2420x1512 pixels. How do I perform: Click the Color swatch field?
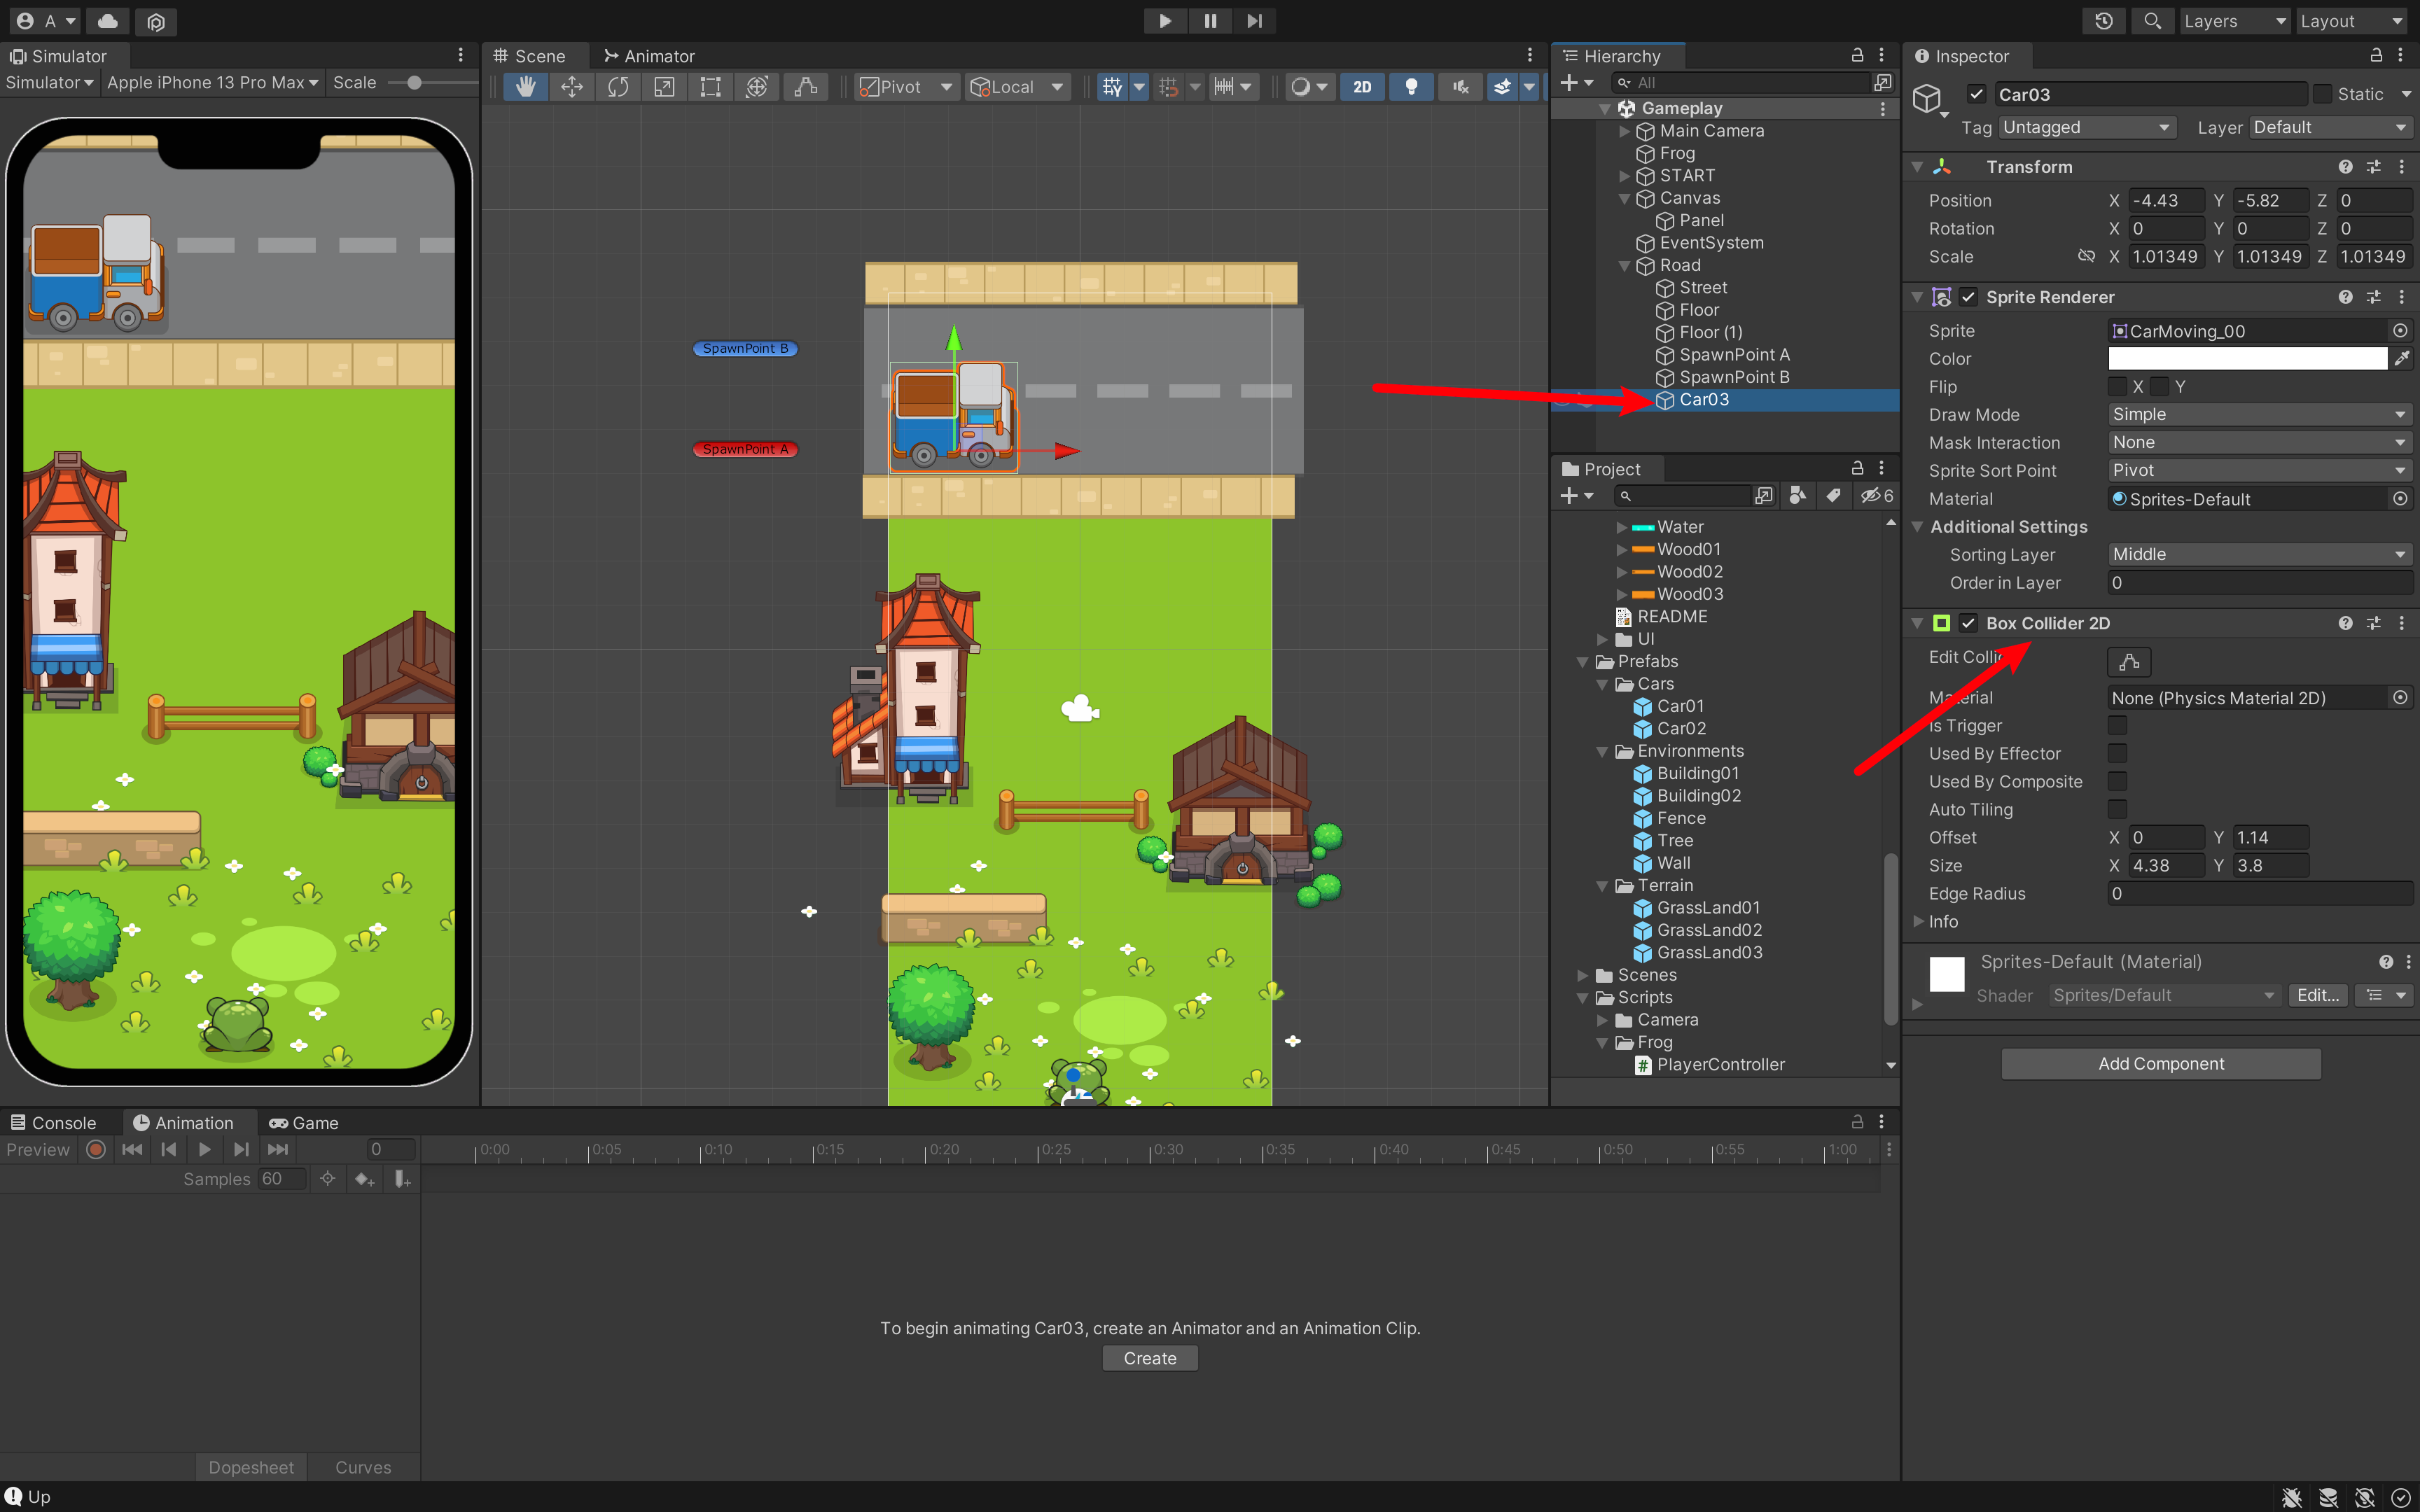click(2247, 358)
